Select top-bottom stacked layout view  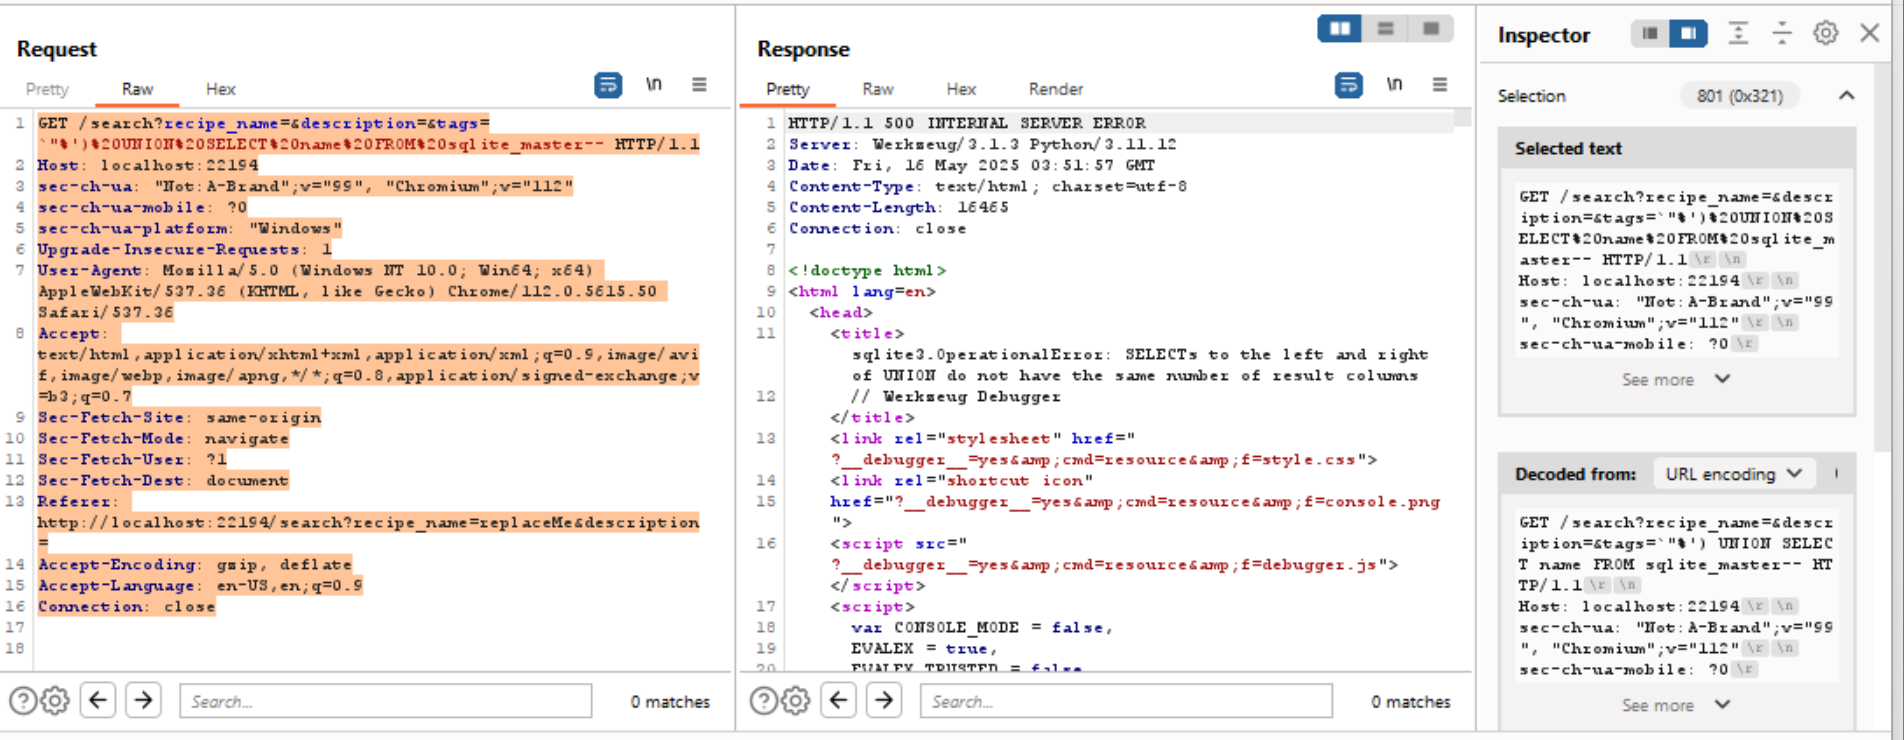pyautogui.click(x=1385, y=28)
